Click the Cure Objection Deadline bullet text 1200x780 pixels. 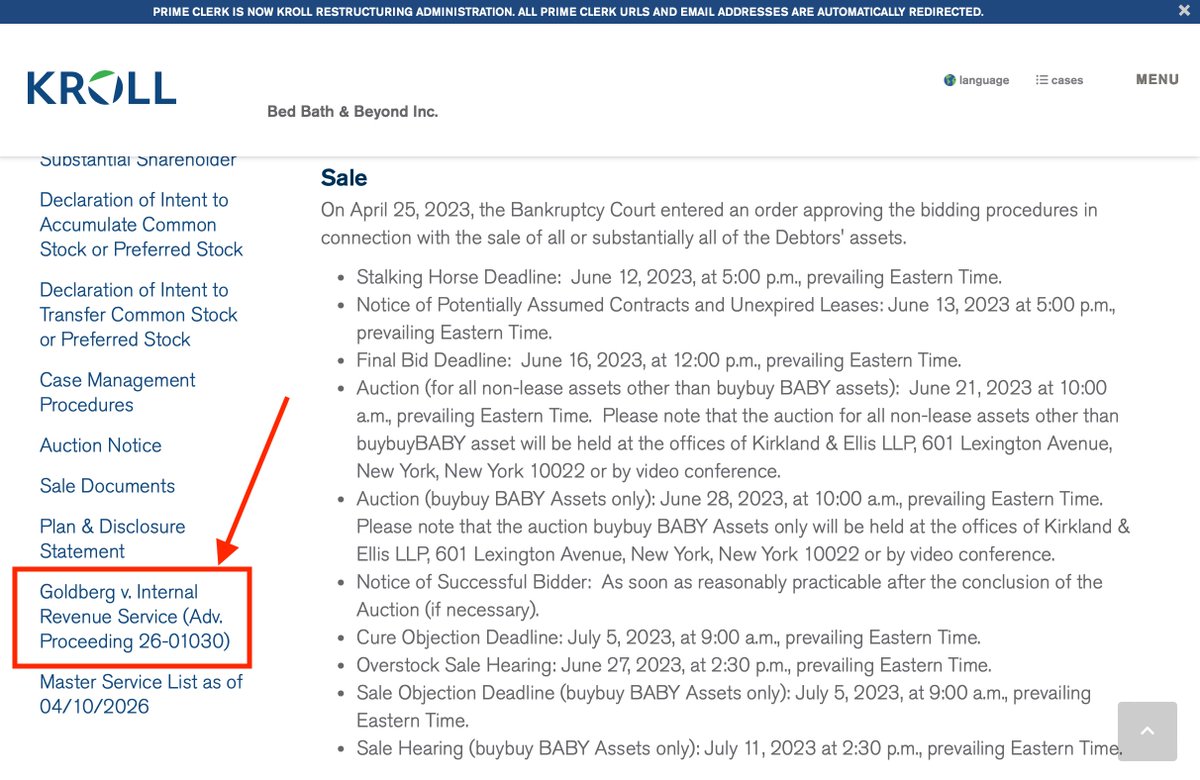pyautogui.click(x=669, y=637)
